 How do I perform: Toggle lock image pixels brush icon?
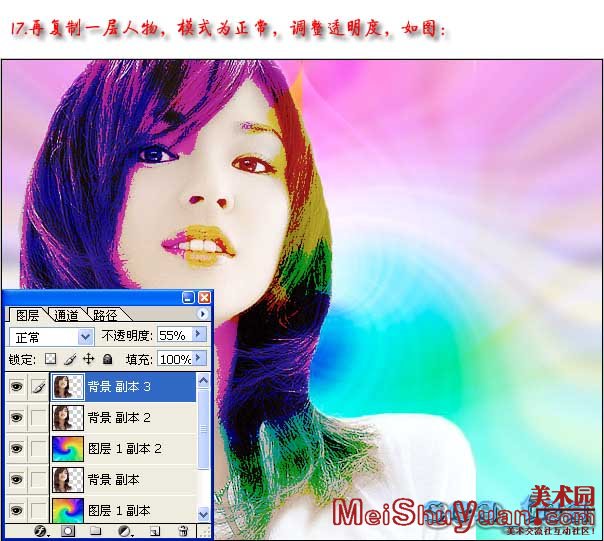click(70, 359)
